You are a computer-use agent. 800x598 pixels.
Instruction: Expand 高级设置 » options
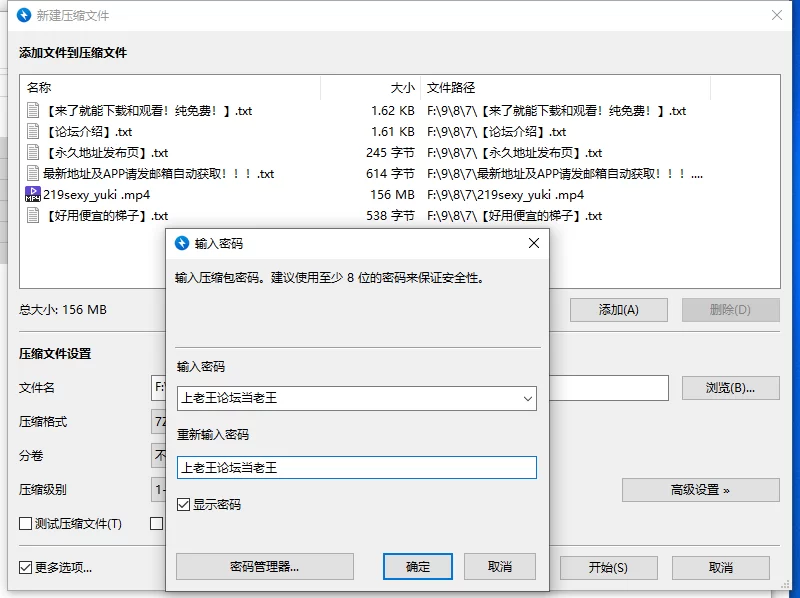pos(701,490)
